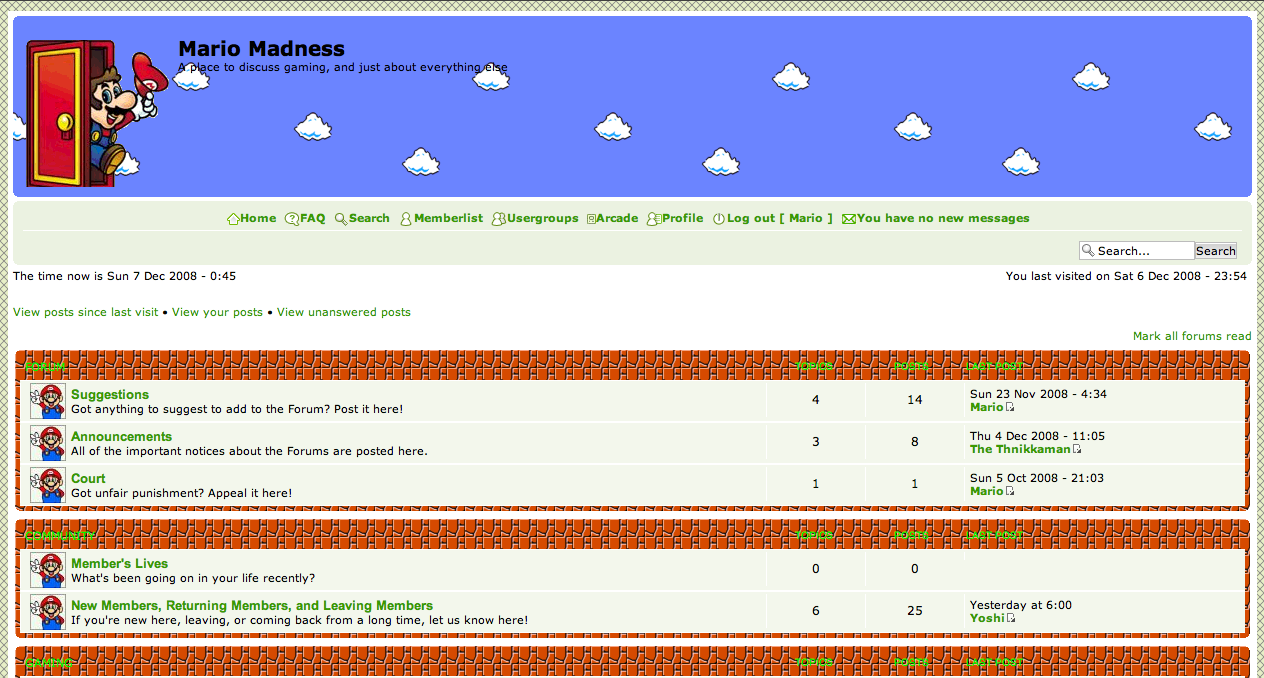Click the 'Mario Madness' site title
This screenshot has height=678, width=1264.
261,48
